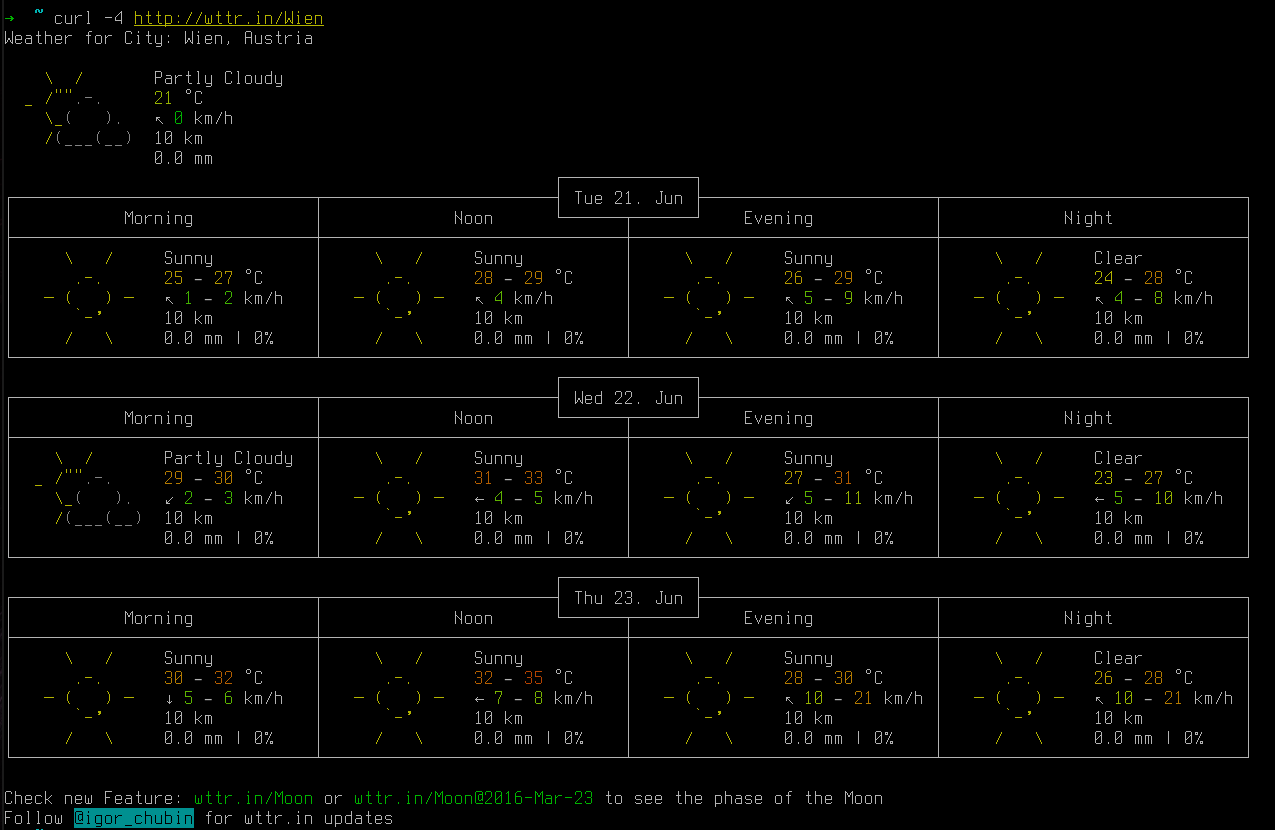This screenshot has height=830, width=1275.
Task: Click the Thursday Night clear-sky ASCII icon
Action: pos(1019,698)
